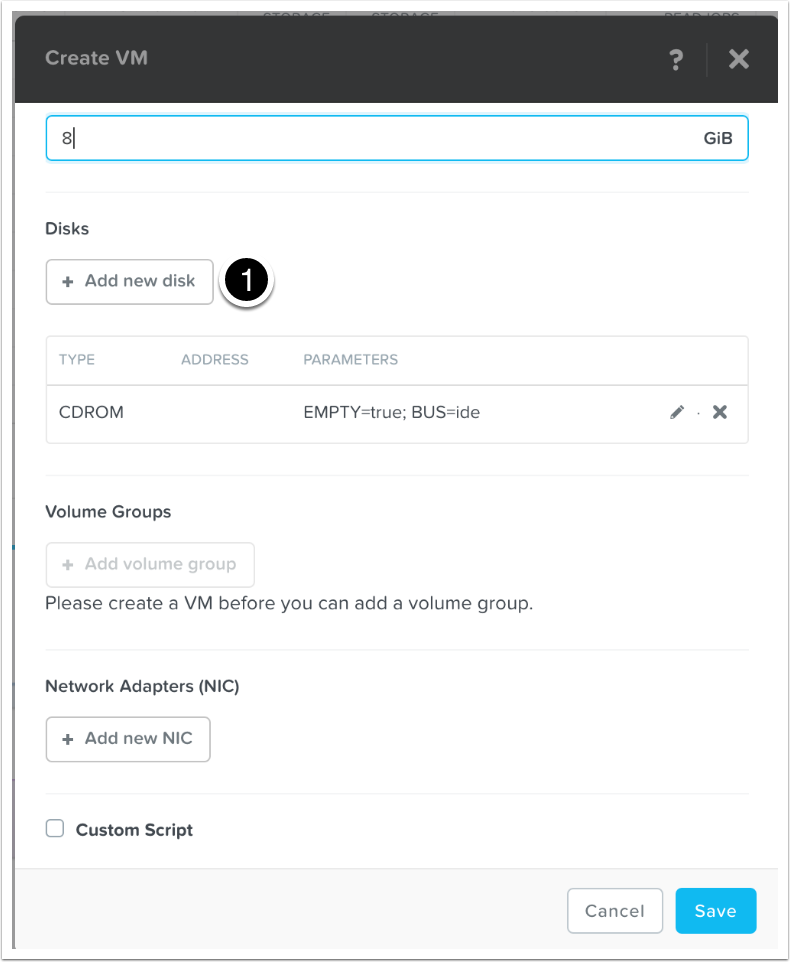This screenshot has width=790, height=962.
Task: Click the plus icon on Add new NIC
Action: 68,739
